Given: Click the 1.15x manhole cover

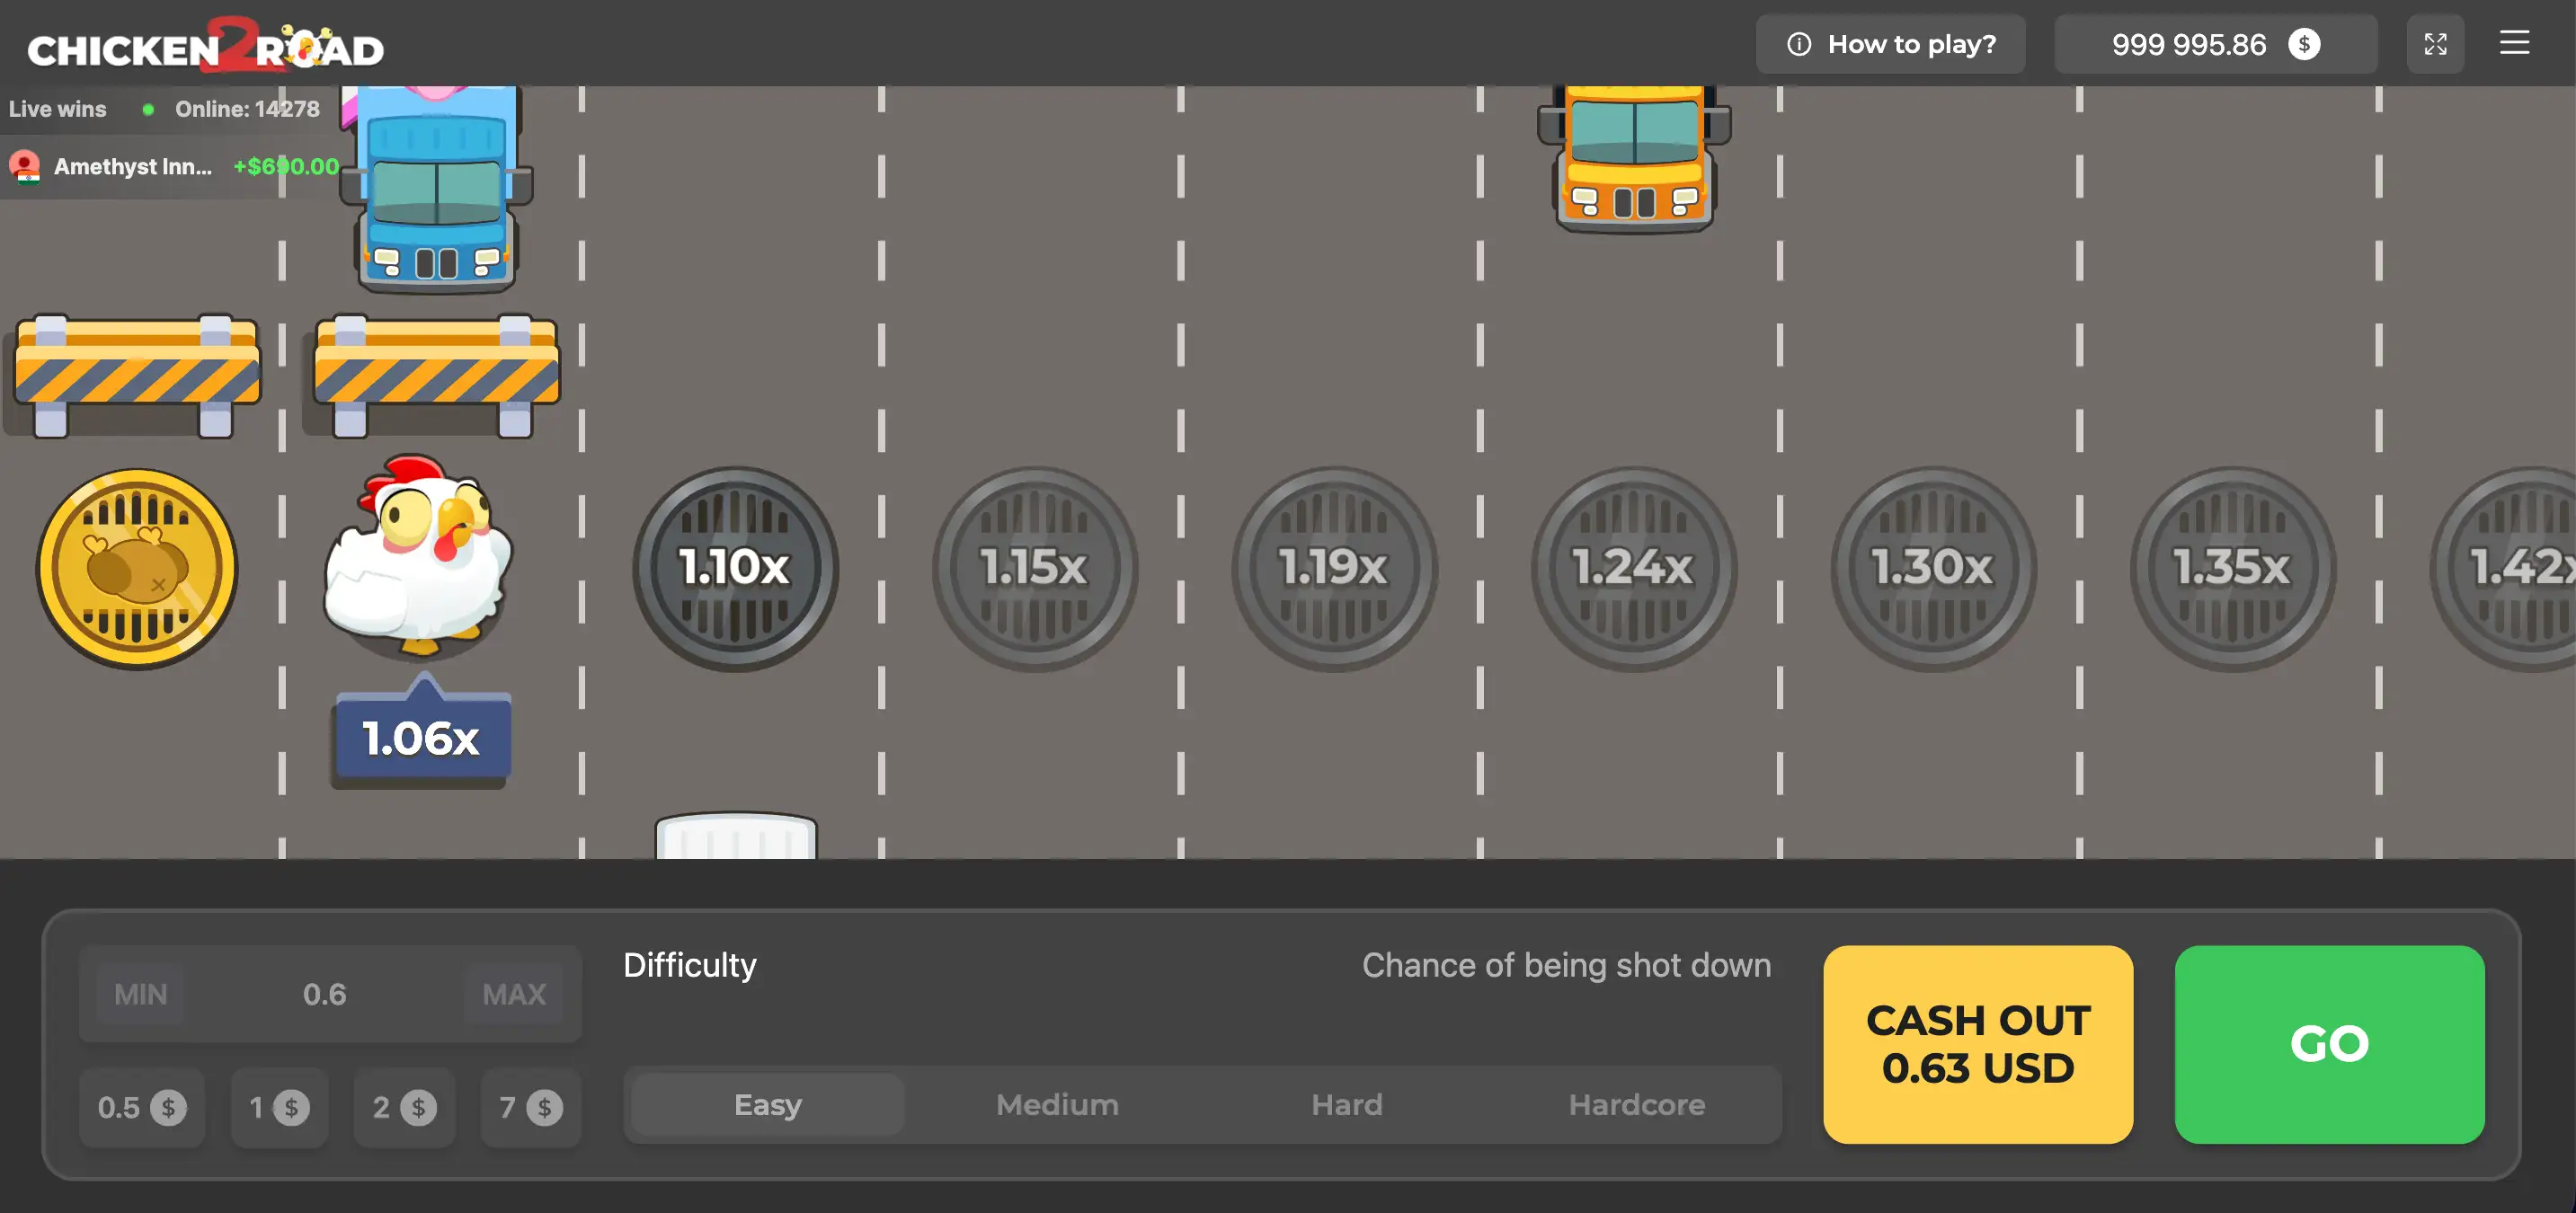Looking at the screenshot, I should (x=1034, y=568).
